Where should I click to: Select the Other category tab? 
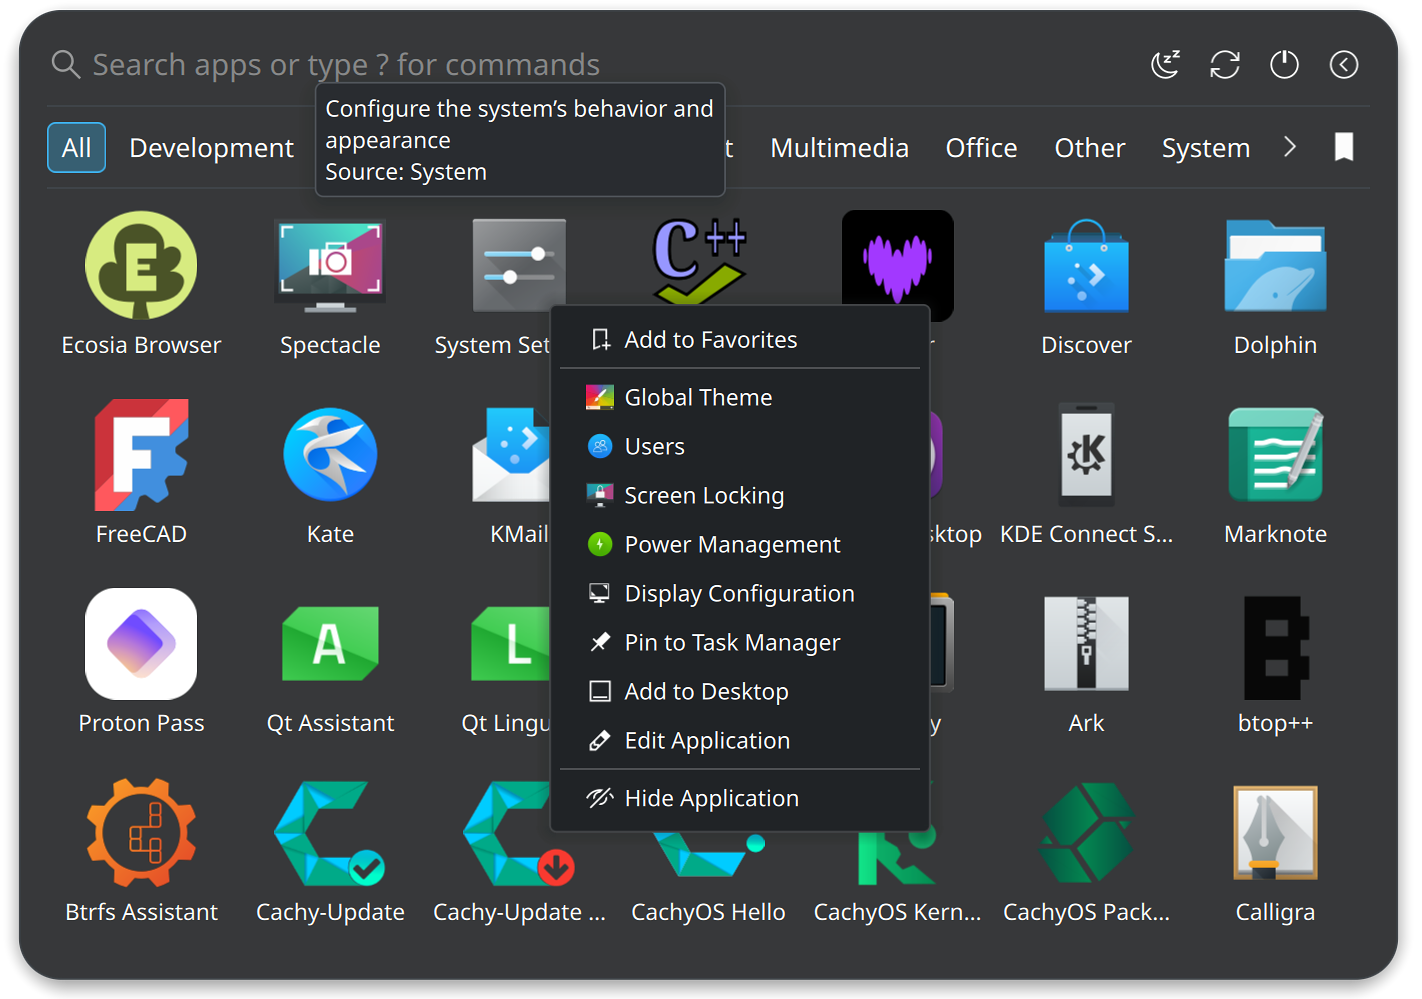1089,148
